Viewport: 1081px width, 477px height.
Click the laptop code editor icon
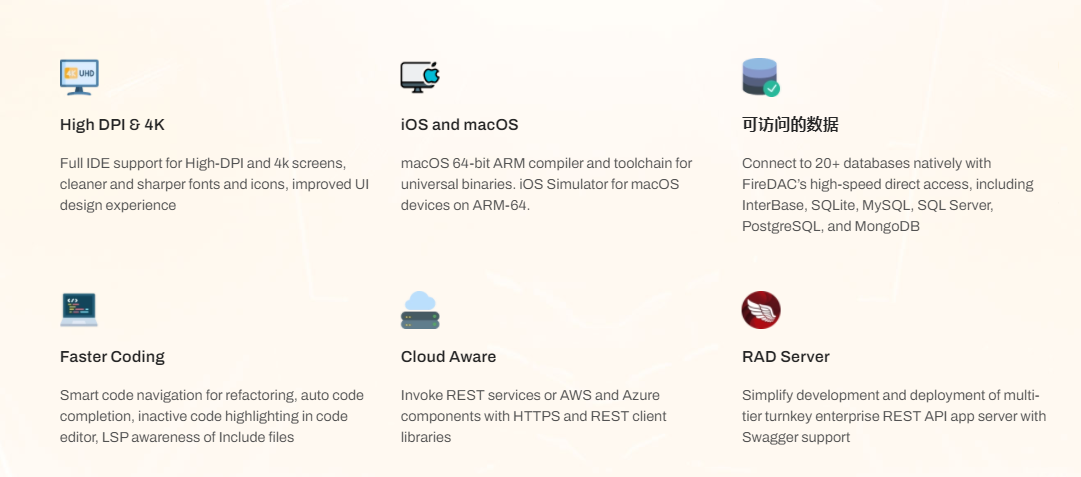coord(79,309)
